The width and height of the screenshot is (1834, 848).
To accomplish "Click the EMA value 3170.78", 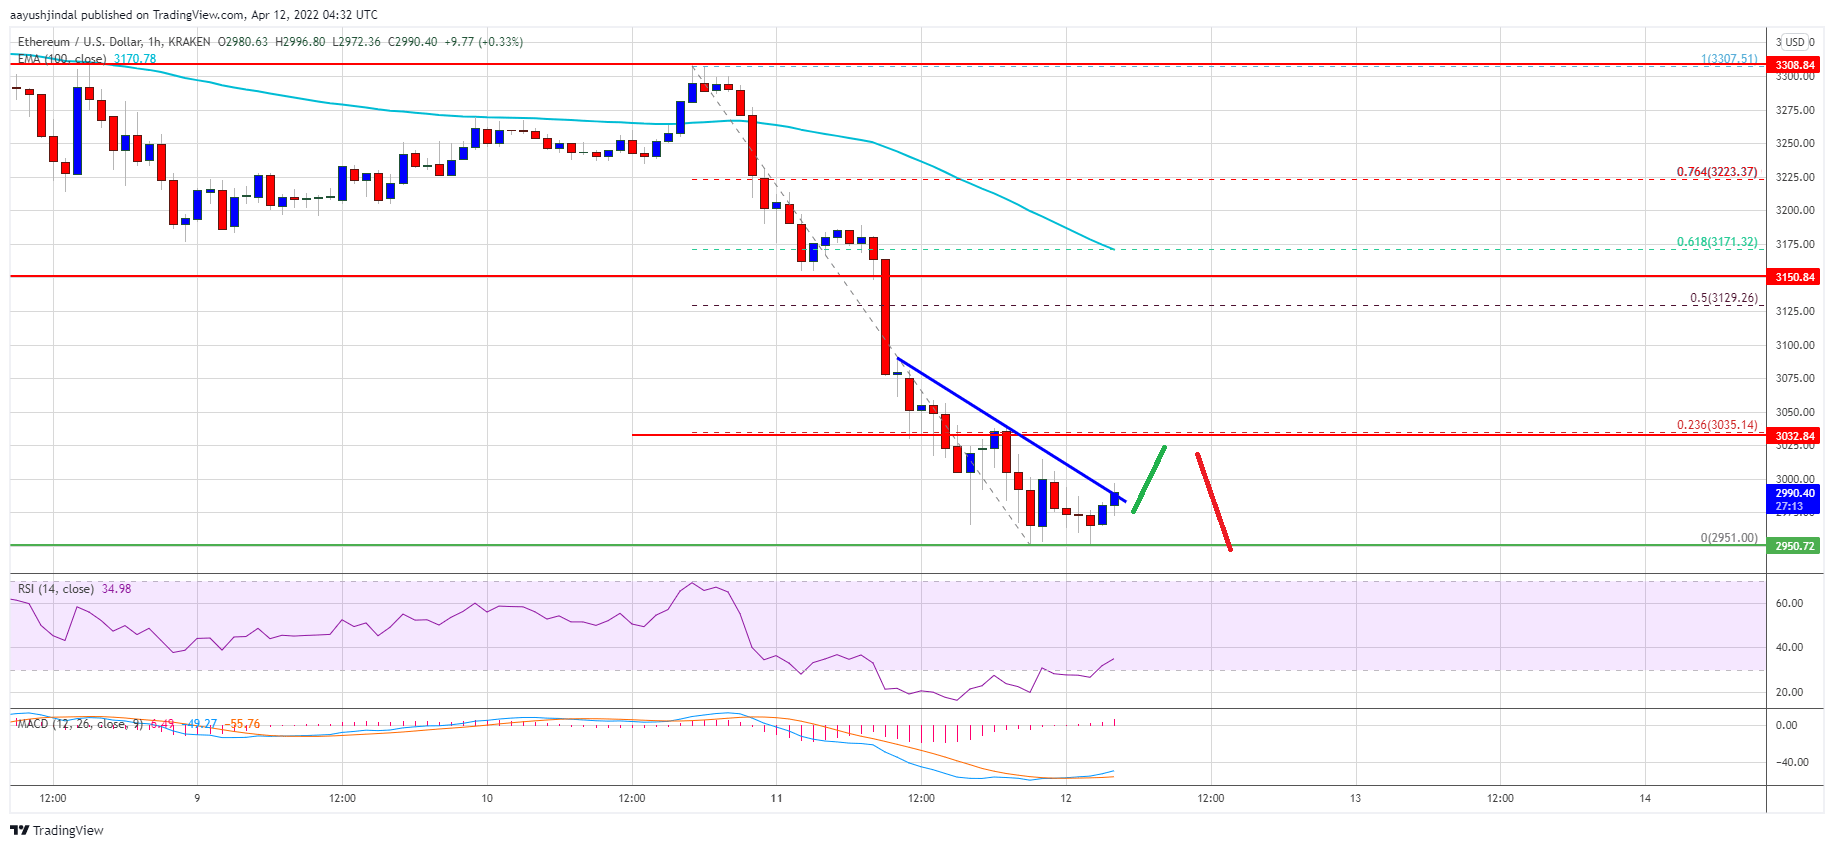I will 135,59.
